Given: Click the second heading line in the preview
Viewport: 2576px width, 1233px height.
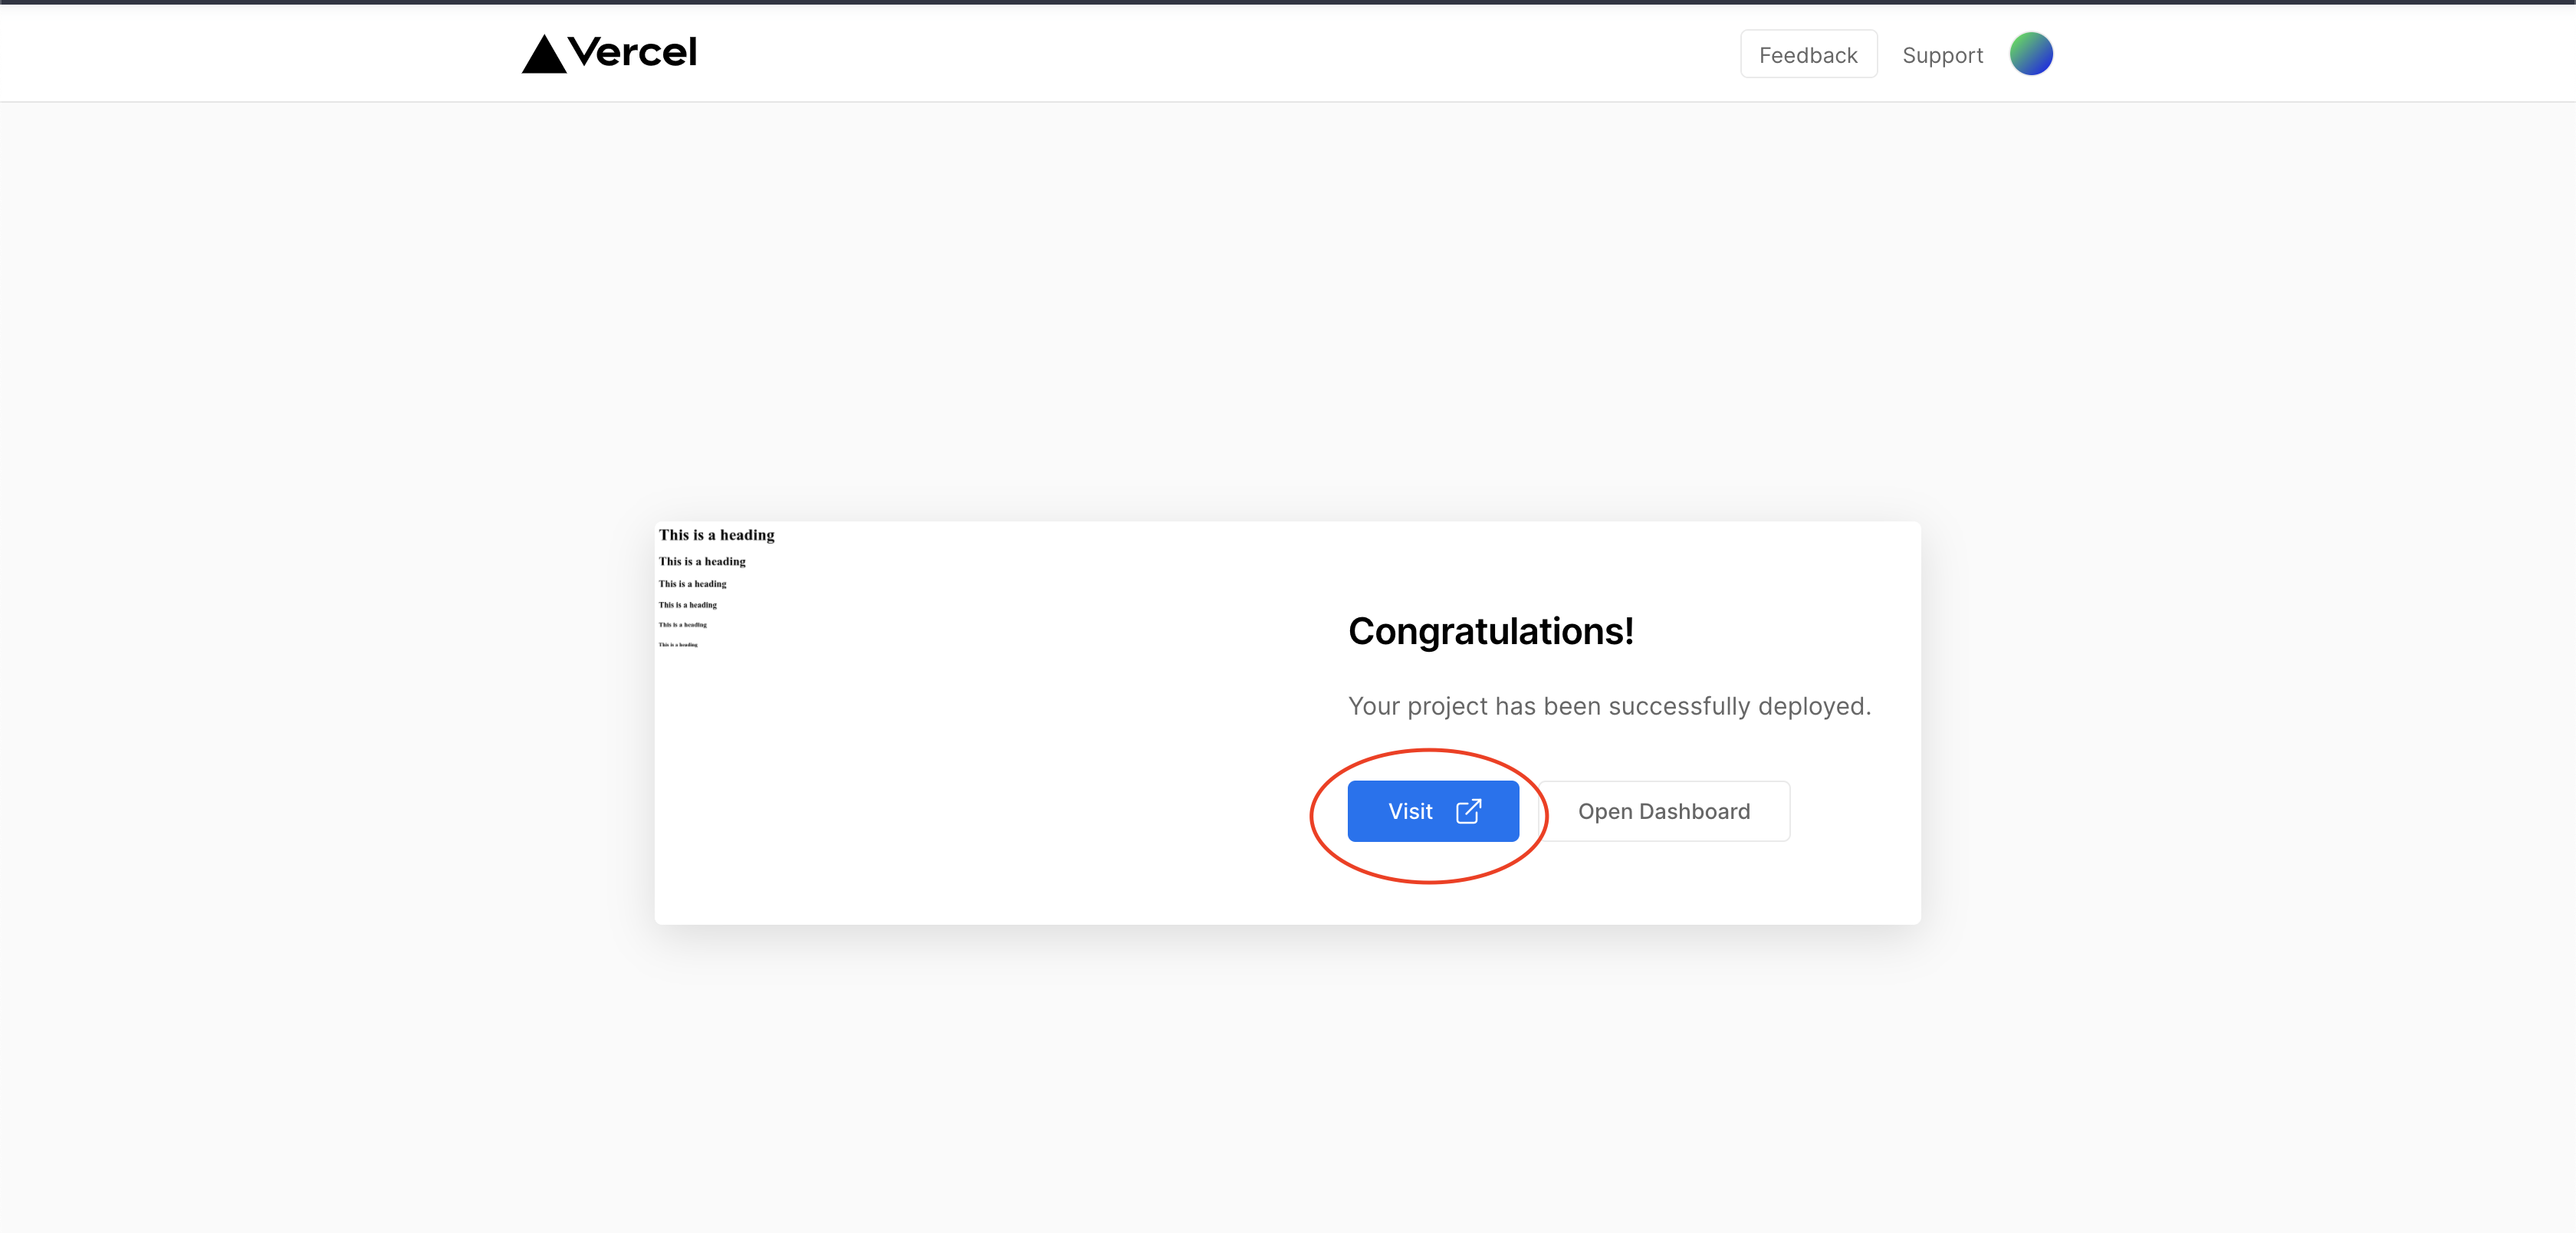Looking at the screenshot, I should click(702, 562).
